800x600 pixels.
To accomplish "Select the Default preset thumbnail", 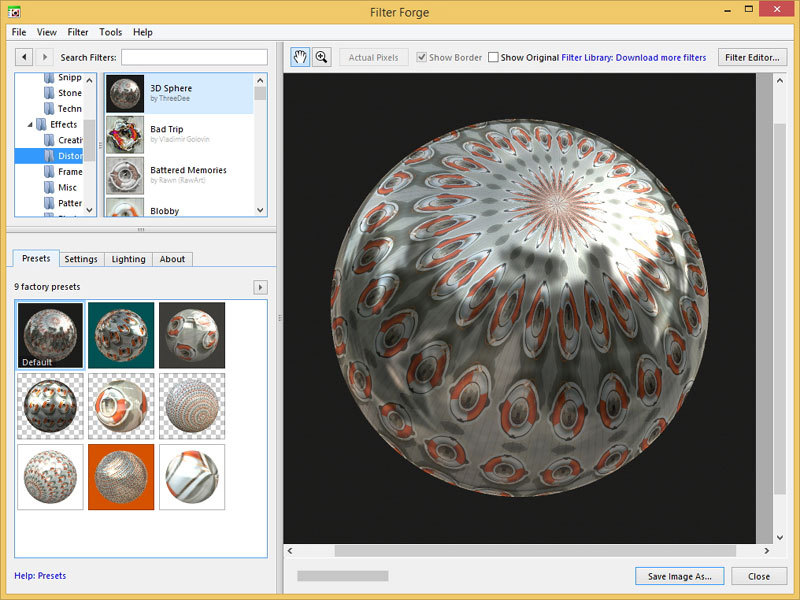I will point(50,335).
